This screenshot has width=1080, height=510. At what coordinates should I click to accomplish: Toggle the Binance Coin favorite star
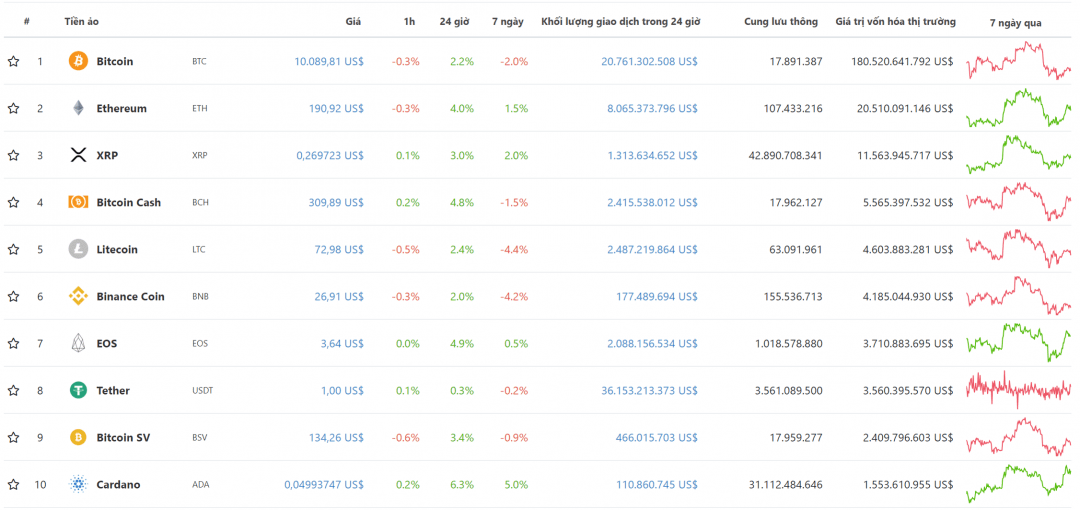click(13, 296)
